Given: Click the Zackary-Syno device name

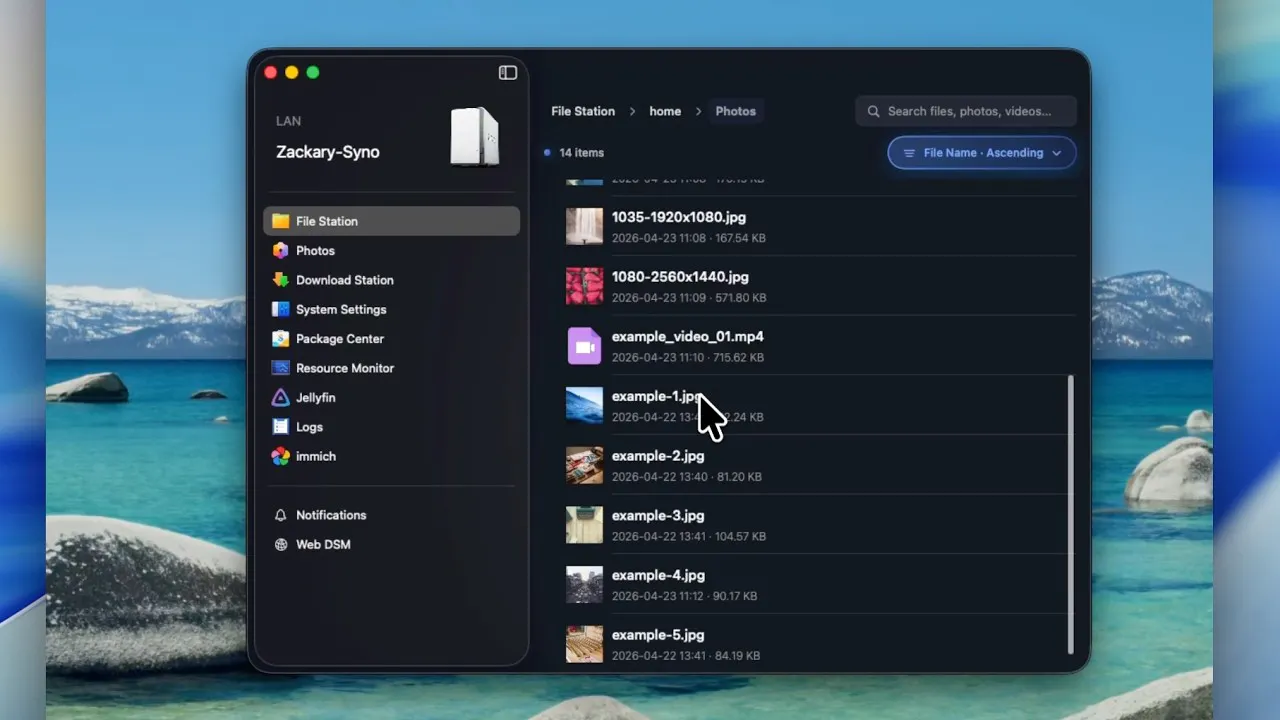Looking at the screenshot, I should 328,152.
